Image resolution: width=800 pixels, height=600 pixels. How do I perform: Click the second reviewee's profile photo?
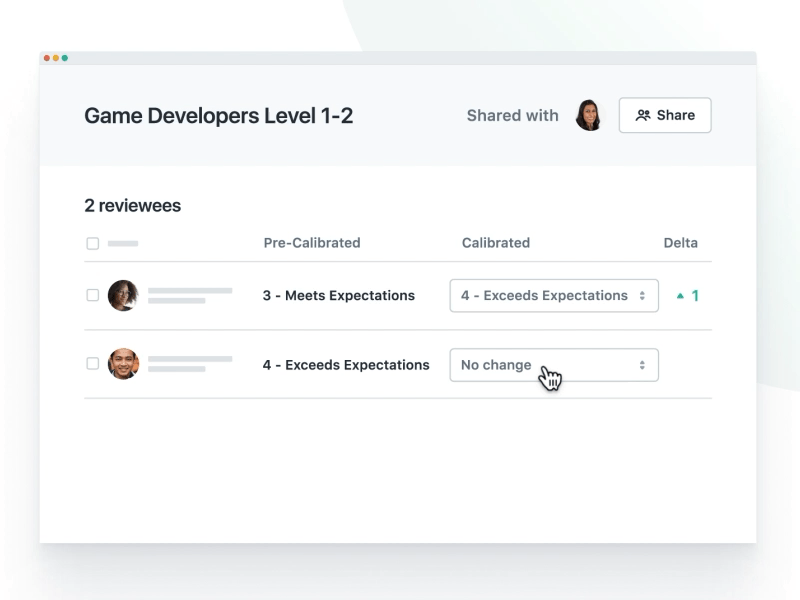124,364
